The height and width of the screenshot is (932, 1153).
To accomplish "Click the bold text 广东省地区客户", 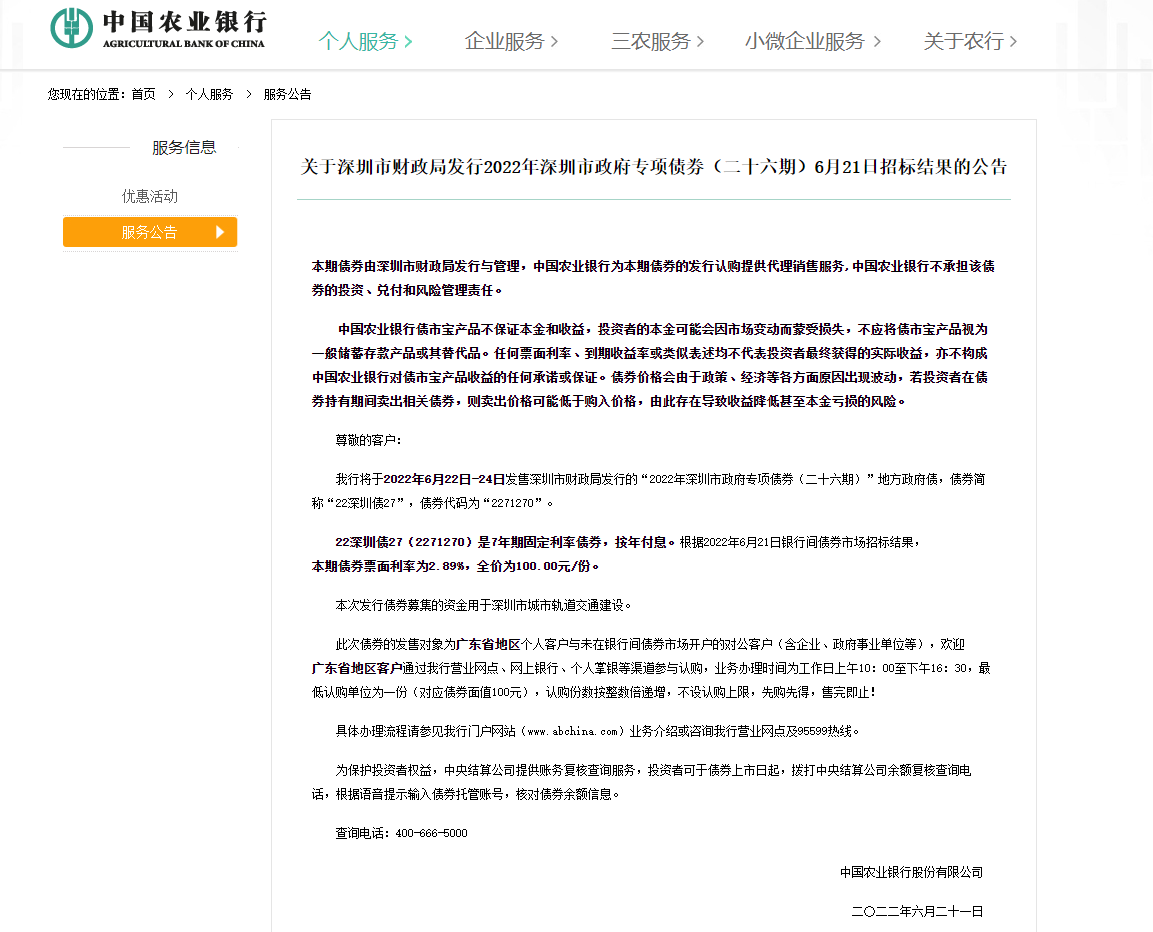I will 357,669.
